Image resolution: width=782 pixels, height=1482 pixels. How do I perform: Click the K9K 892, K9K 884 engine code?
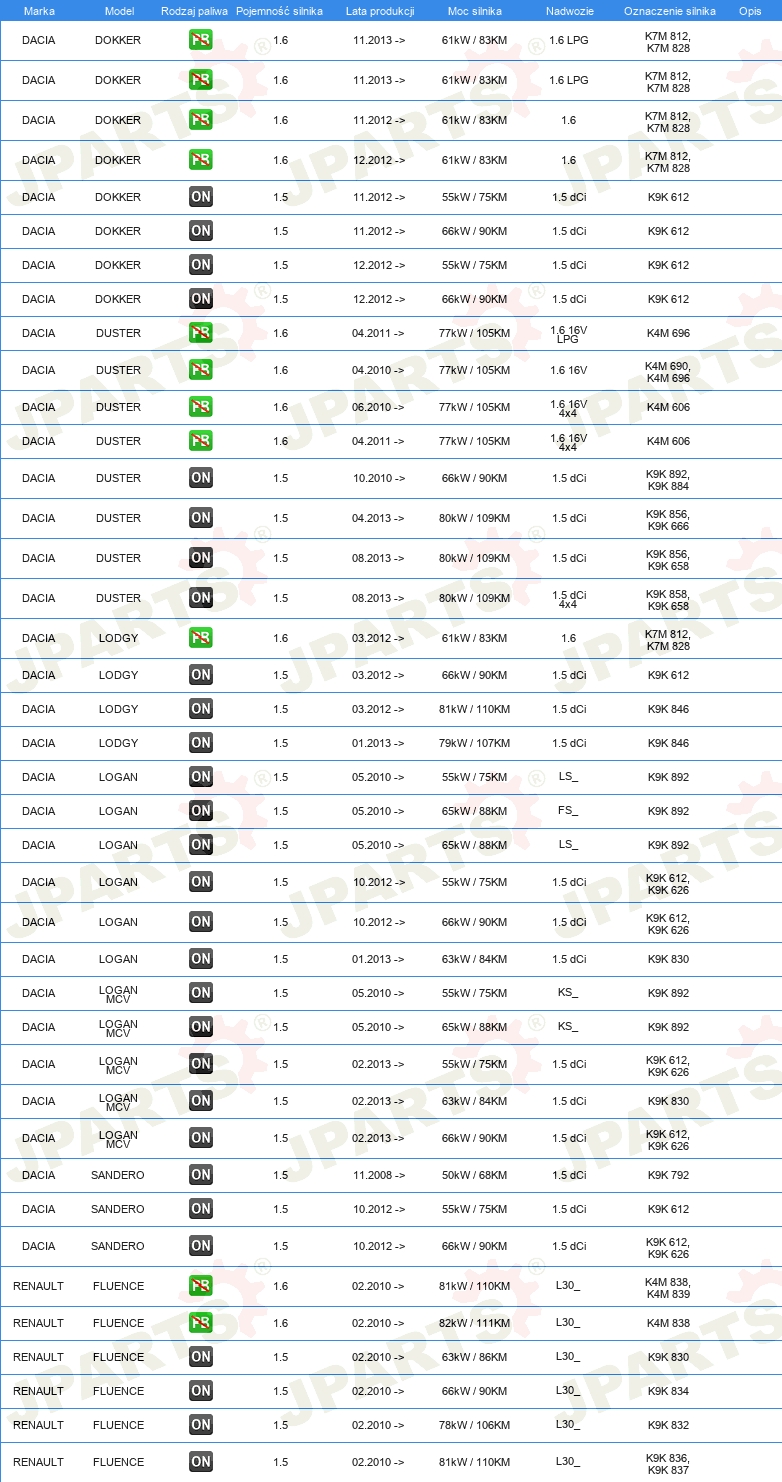(x=668, y=478)
